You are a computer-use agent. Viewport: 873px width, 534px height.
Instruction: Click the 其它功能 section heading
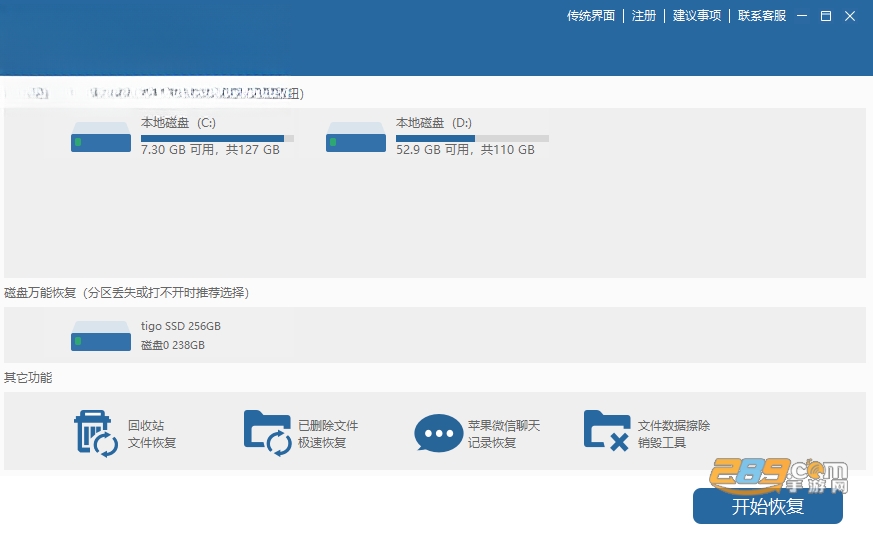(x=28, y=378)
